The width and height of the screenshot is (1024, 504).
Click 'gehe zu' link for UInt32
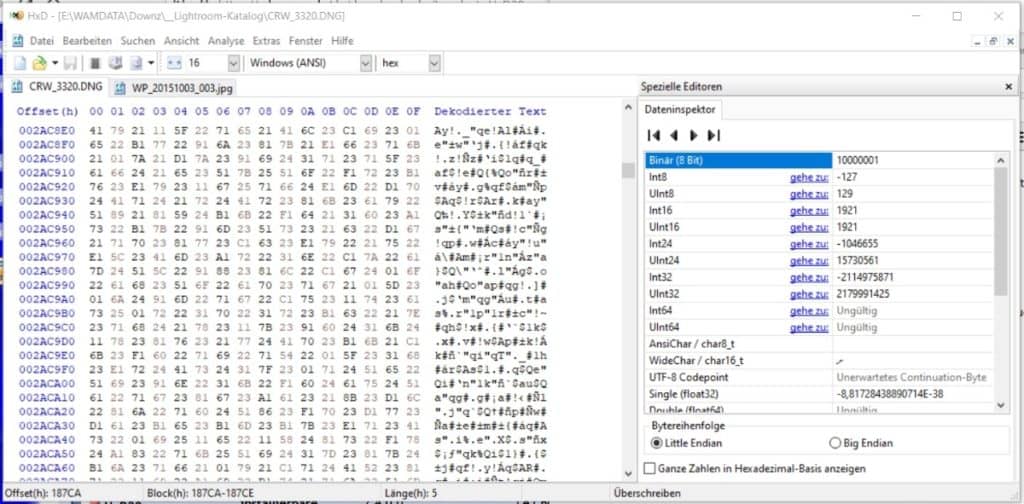click(809, 294)
